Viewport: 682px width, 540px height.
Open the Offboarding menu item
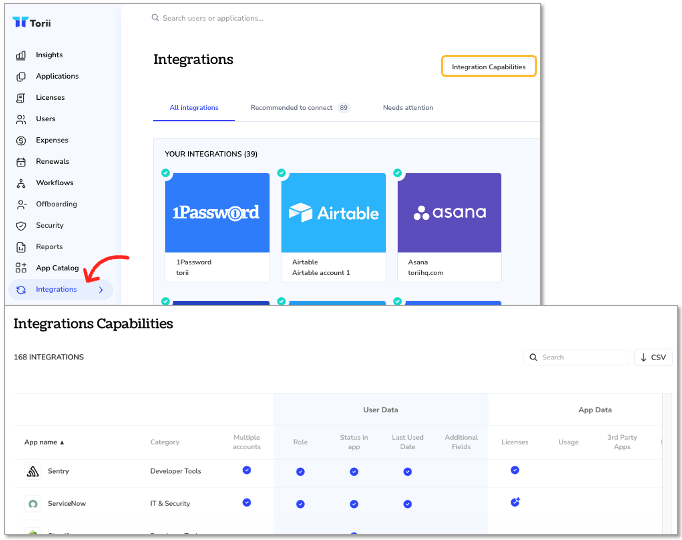57,204
